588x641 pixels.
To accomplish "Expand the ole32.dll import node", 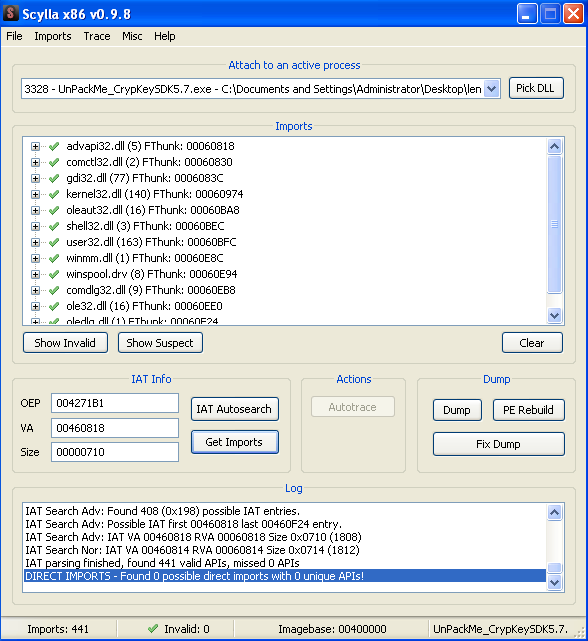I will click(x=36, y=306).
